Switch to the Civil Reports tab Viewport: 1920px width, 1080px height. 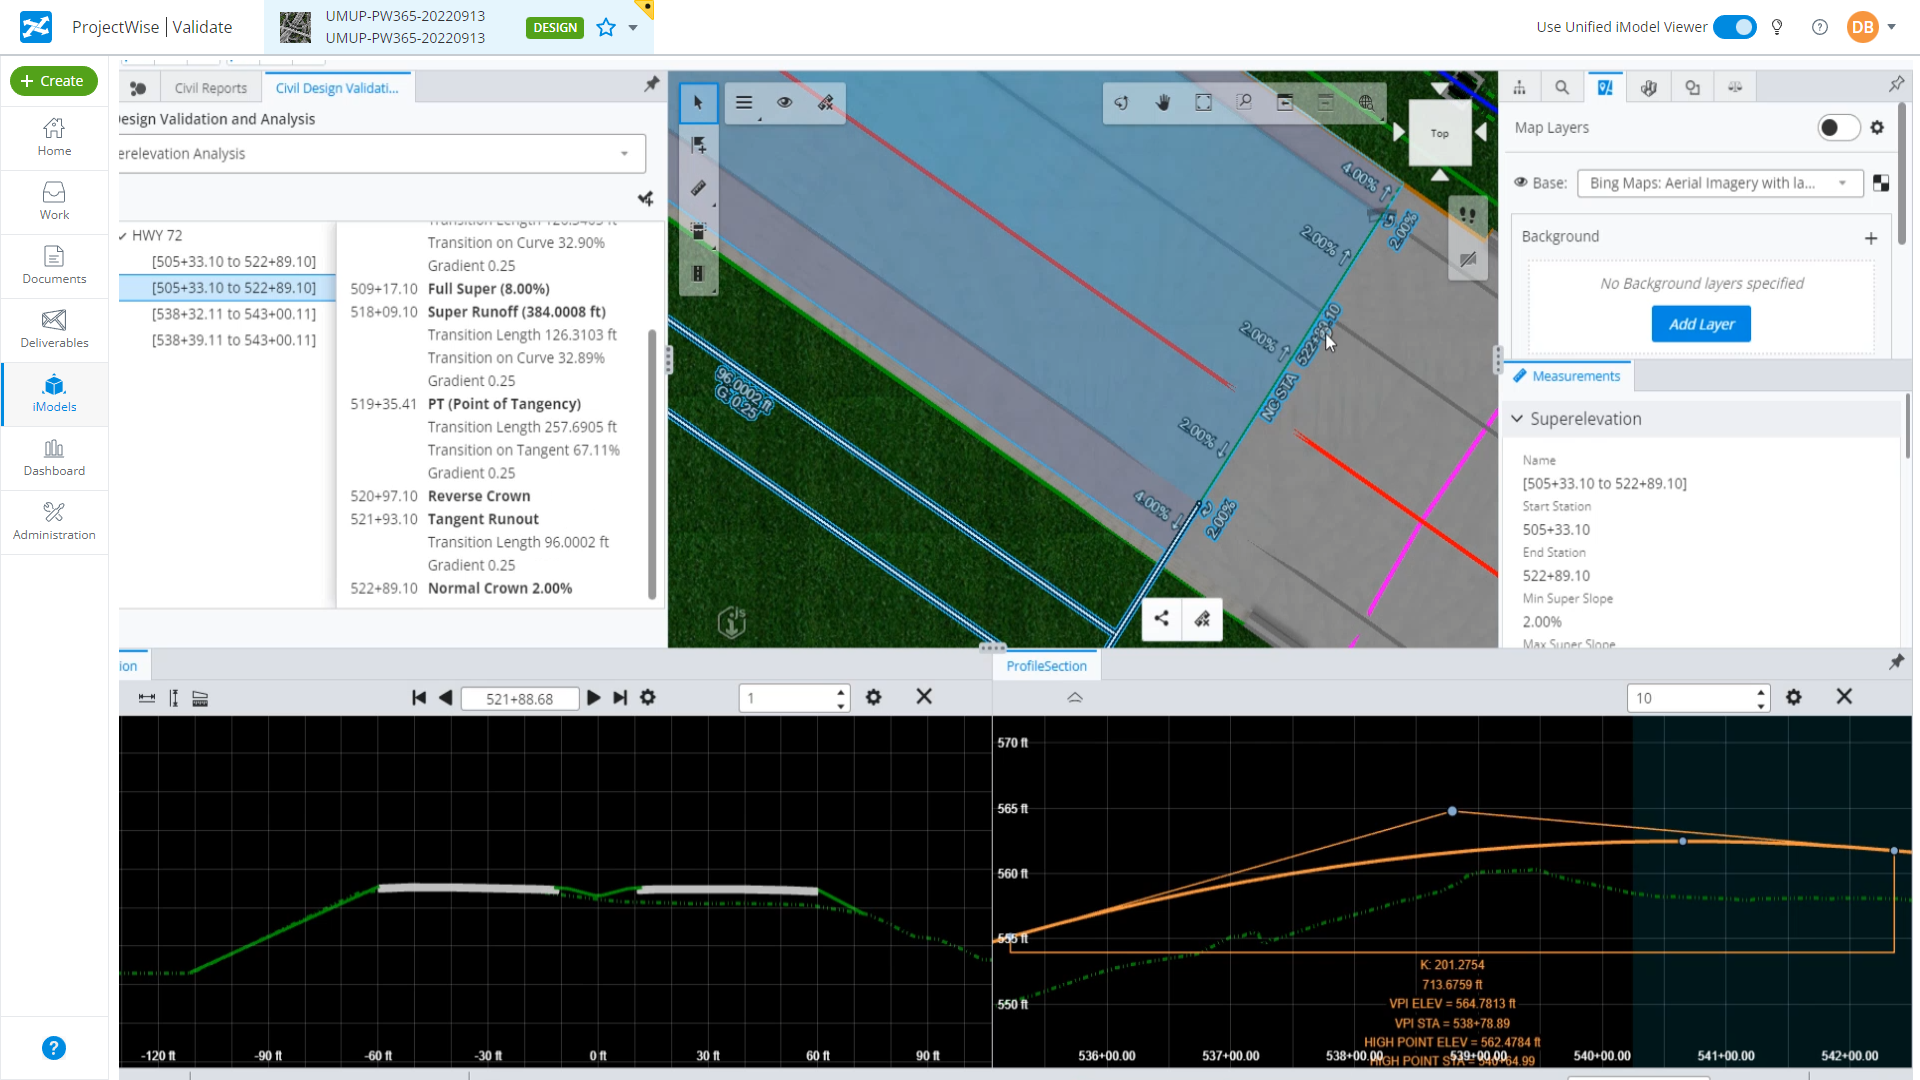[x=210, y=88]
